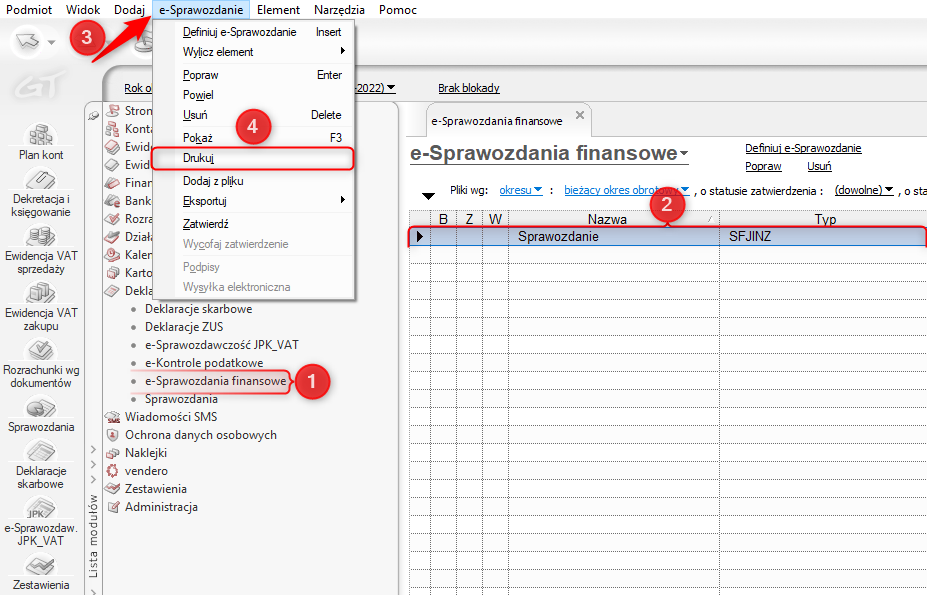Viewport: 927px width, 595px height.
Task: Expand Wylicz element submenu arrow
Action: 342,51
